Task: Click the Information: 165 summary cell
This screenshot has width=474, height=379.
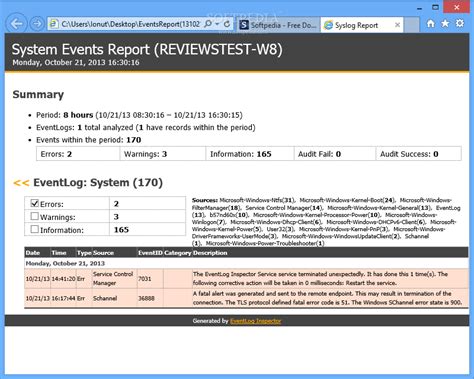Action: tap(250, 154)
